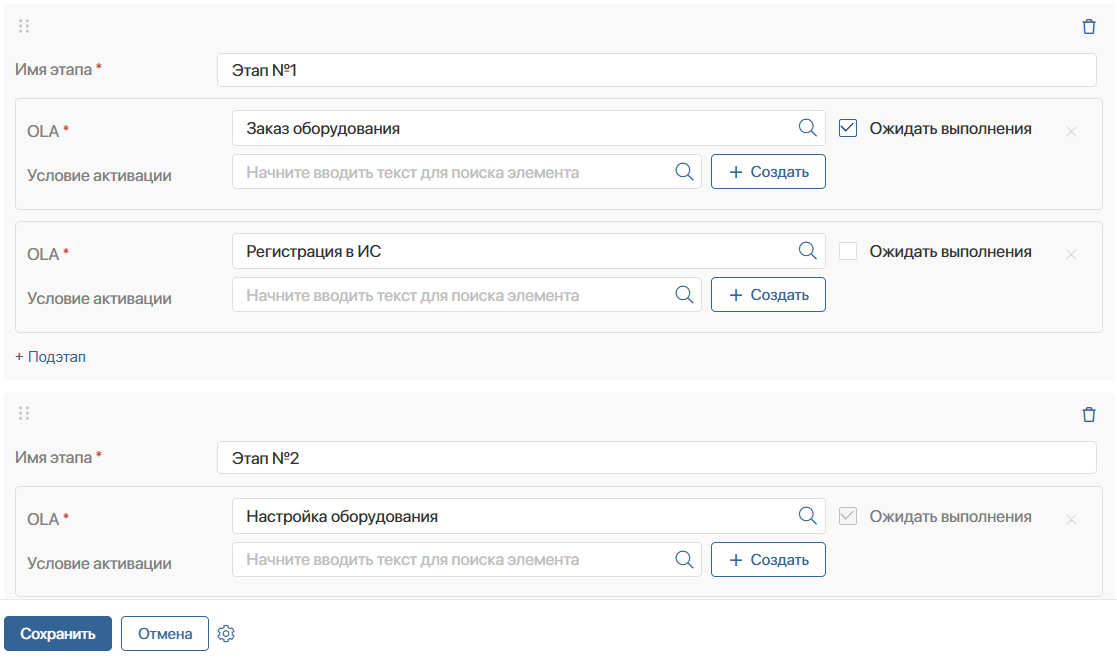Save the form with Сохранить
This screenshot has width=1117, height=662.
pos(58,633)
